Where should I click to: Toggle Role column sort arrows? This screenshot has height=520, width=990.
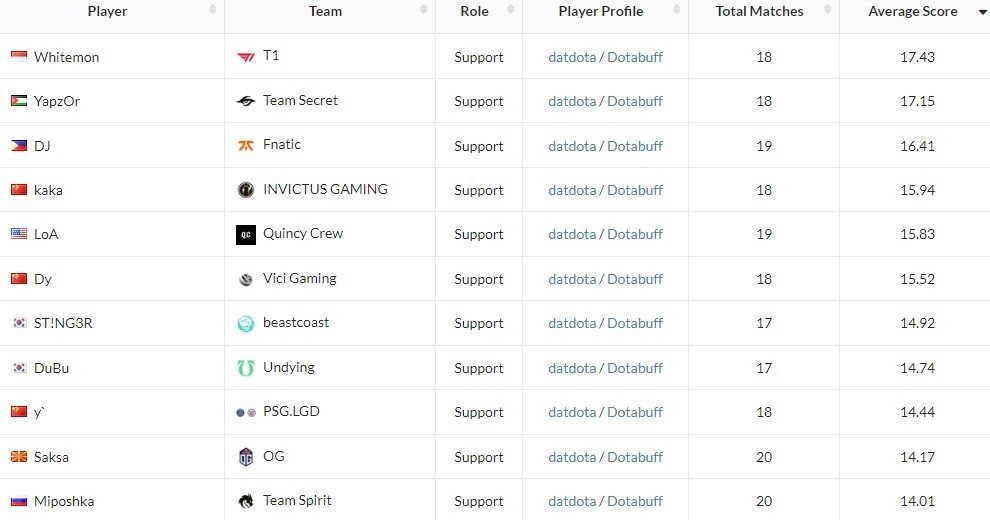coord(511,9)
